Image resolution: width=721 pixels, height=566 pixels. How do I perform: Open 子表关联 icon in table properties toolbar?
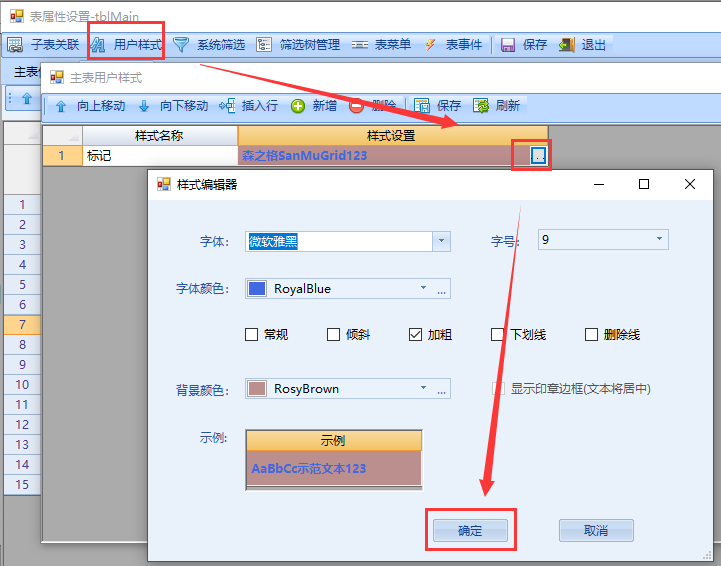click(x=15, y=45)
